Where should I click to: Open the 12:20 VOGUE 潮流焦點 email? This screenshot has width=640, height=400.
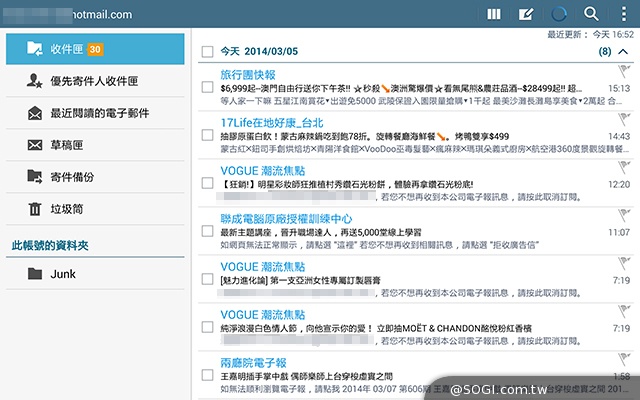[x=400, y=183]
